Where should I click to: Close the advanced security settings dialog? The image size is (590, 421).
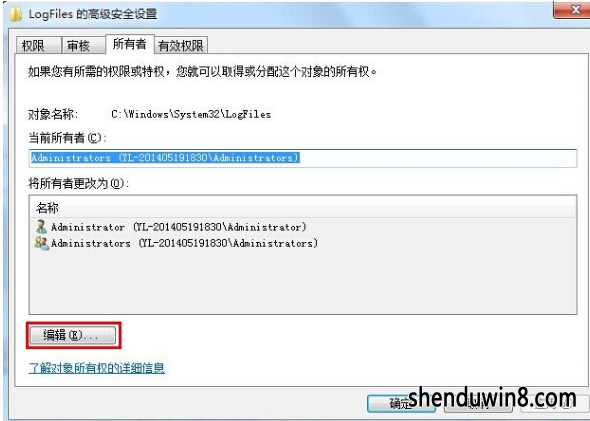pyautogui.click(x=571, y=10)
